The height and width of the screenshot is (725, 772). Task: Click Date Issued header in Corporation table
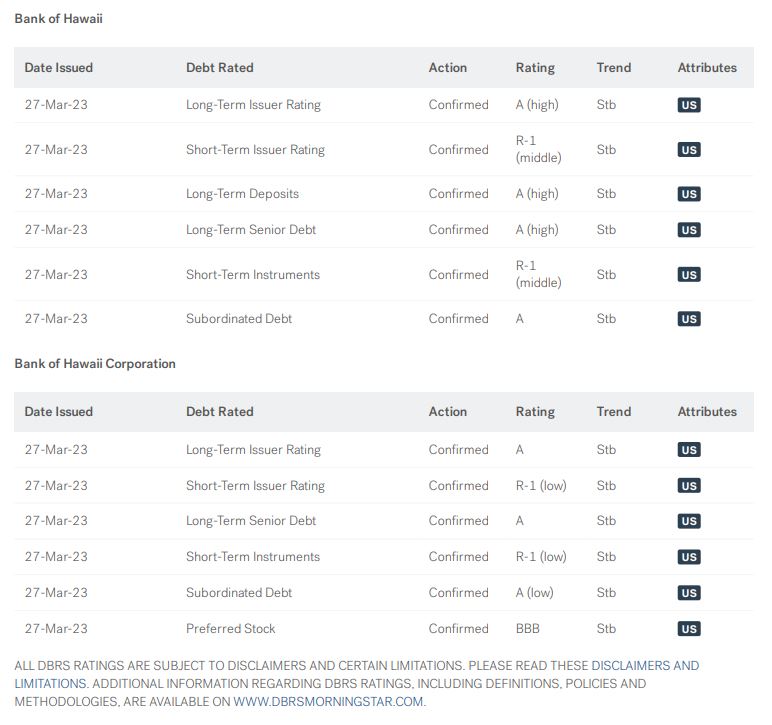click(59, 411)
